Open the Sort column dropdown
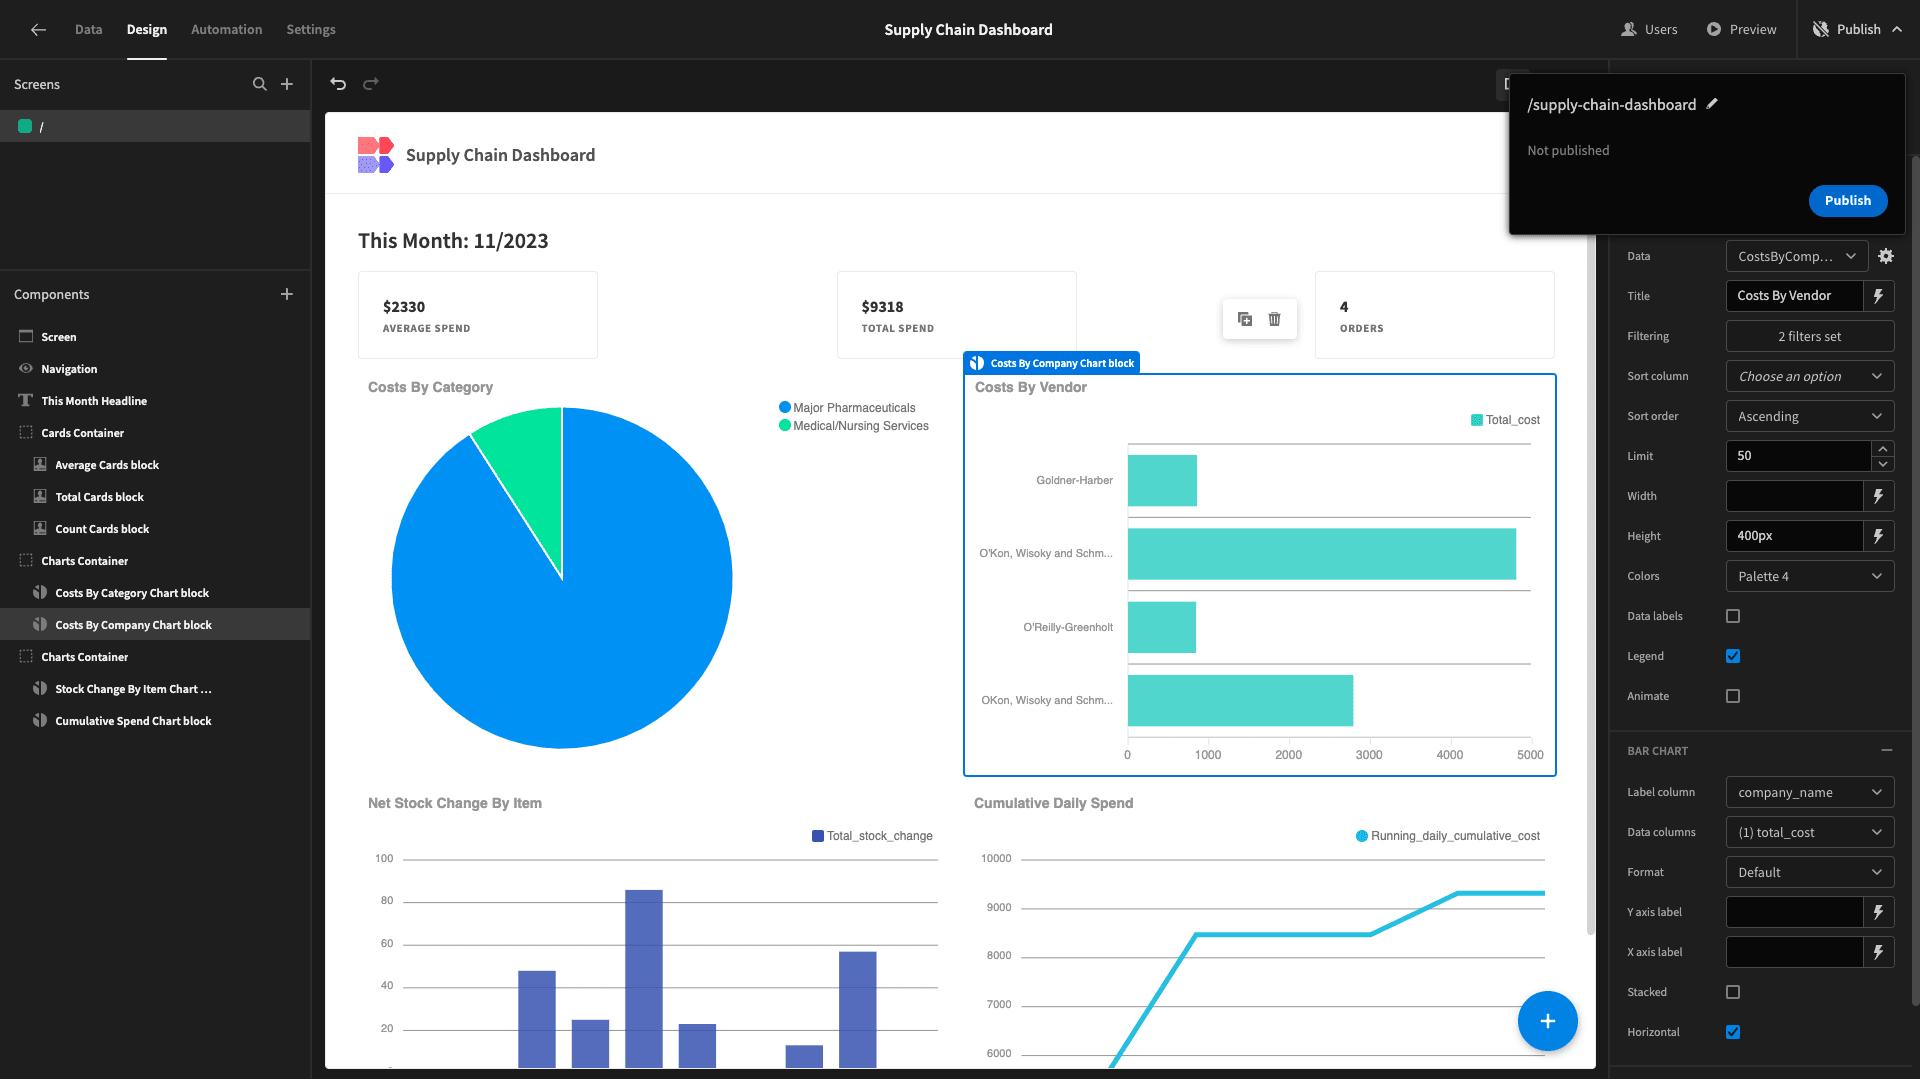The width and height of the screenshot is (1920, 1079). click(1810, 376)
